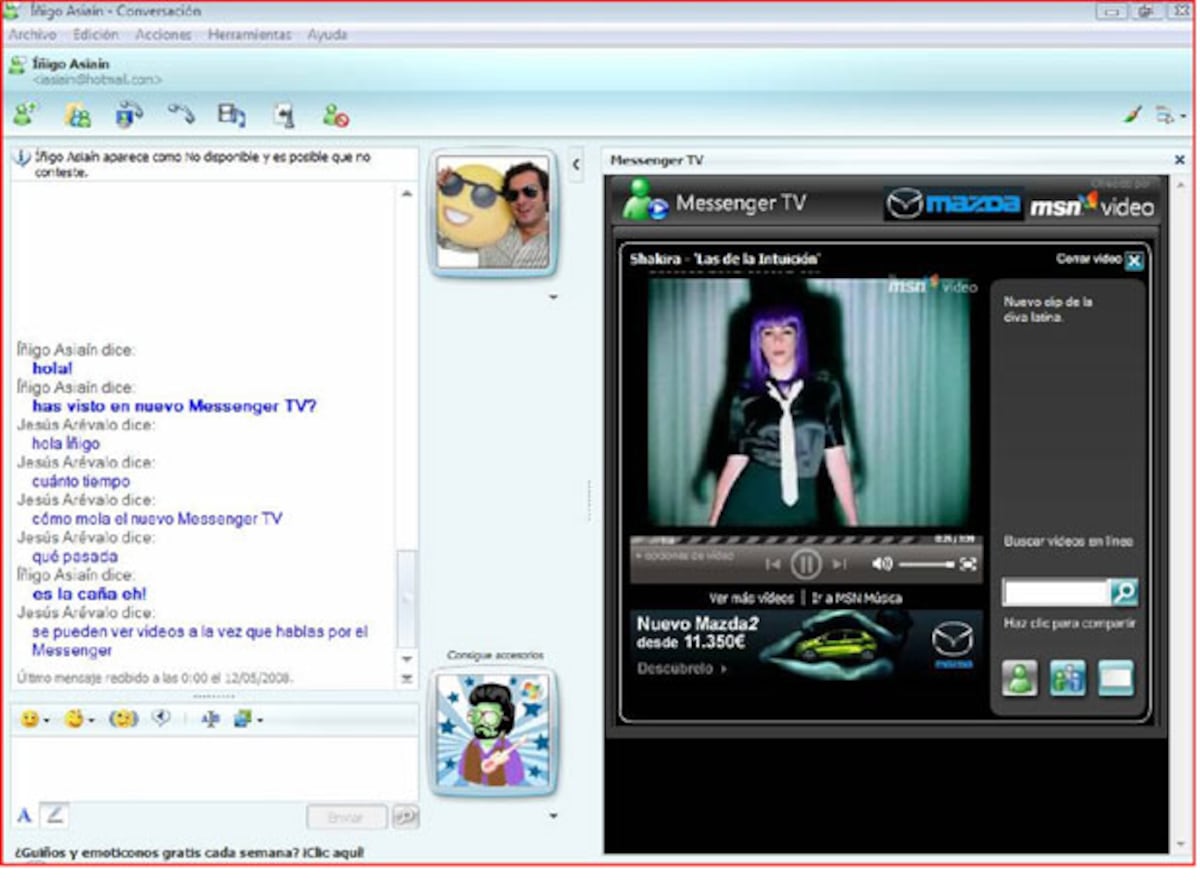Click the video search input field
Image resolution: width=1200 pixels, height=883 pixels.
(1056, 592)
